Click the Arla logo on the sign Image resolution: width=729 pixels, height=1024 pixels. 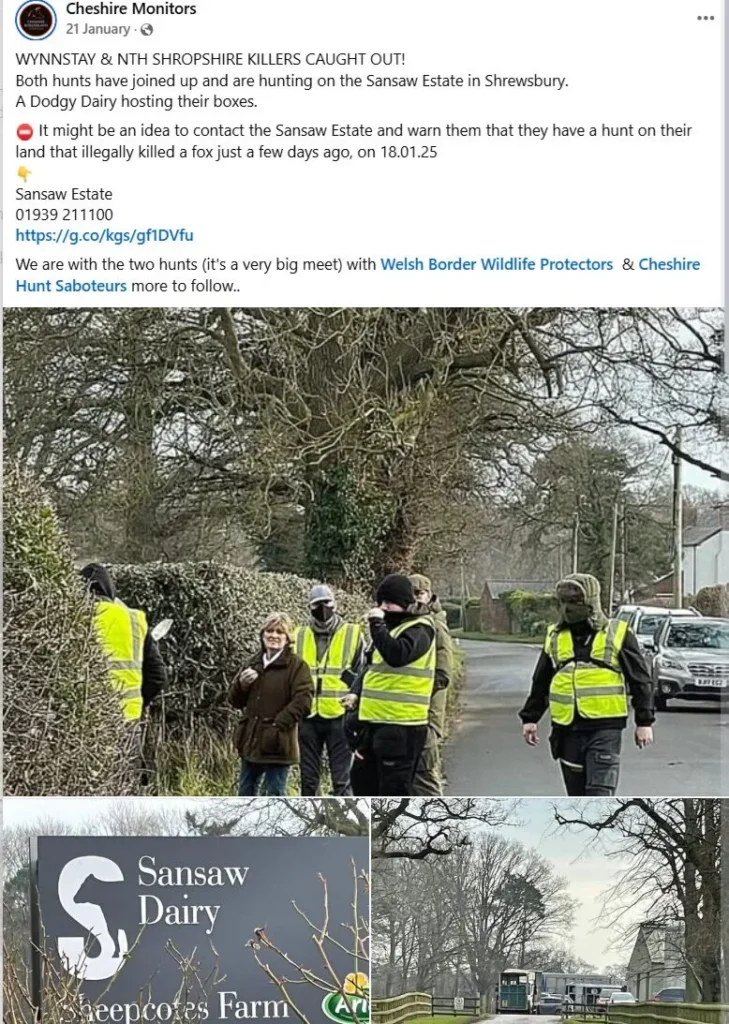coord(346,1002)
